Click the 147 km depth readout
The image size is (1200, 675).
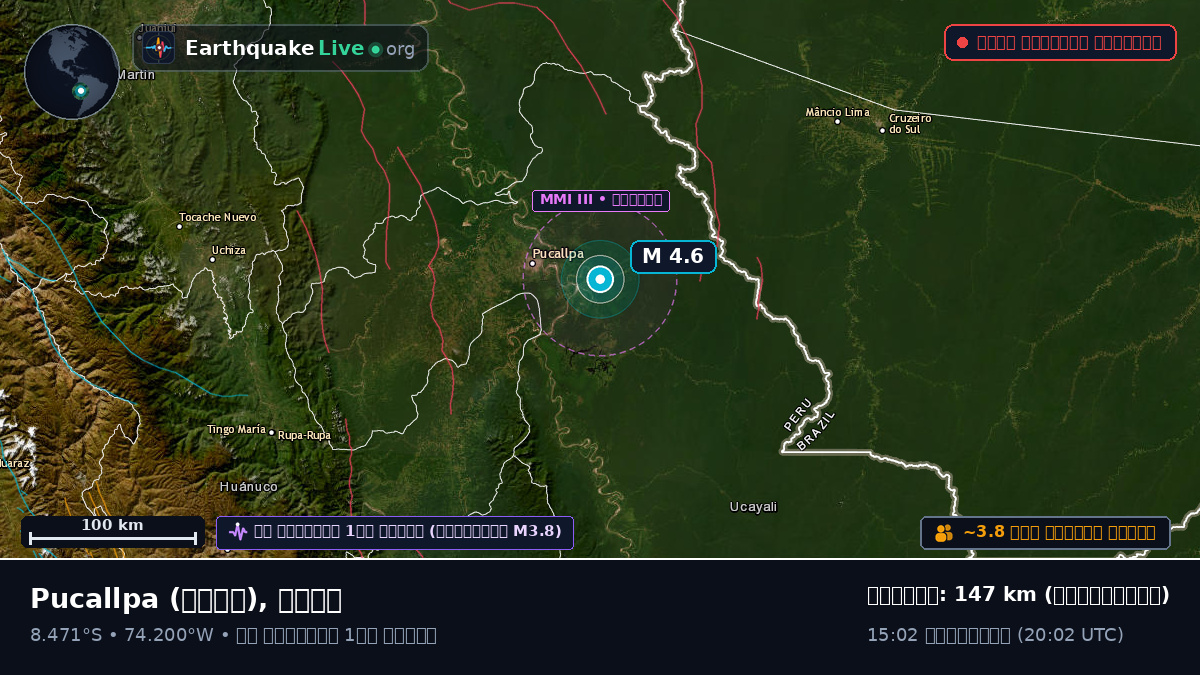click(x=1018, y=595)
